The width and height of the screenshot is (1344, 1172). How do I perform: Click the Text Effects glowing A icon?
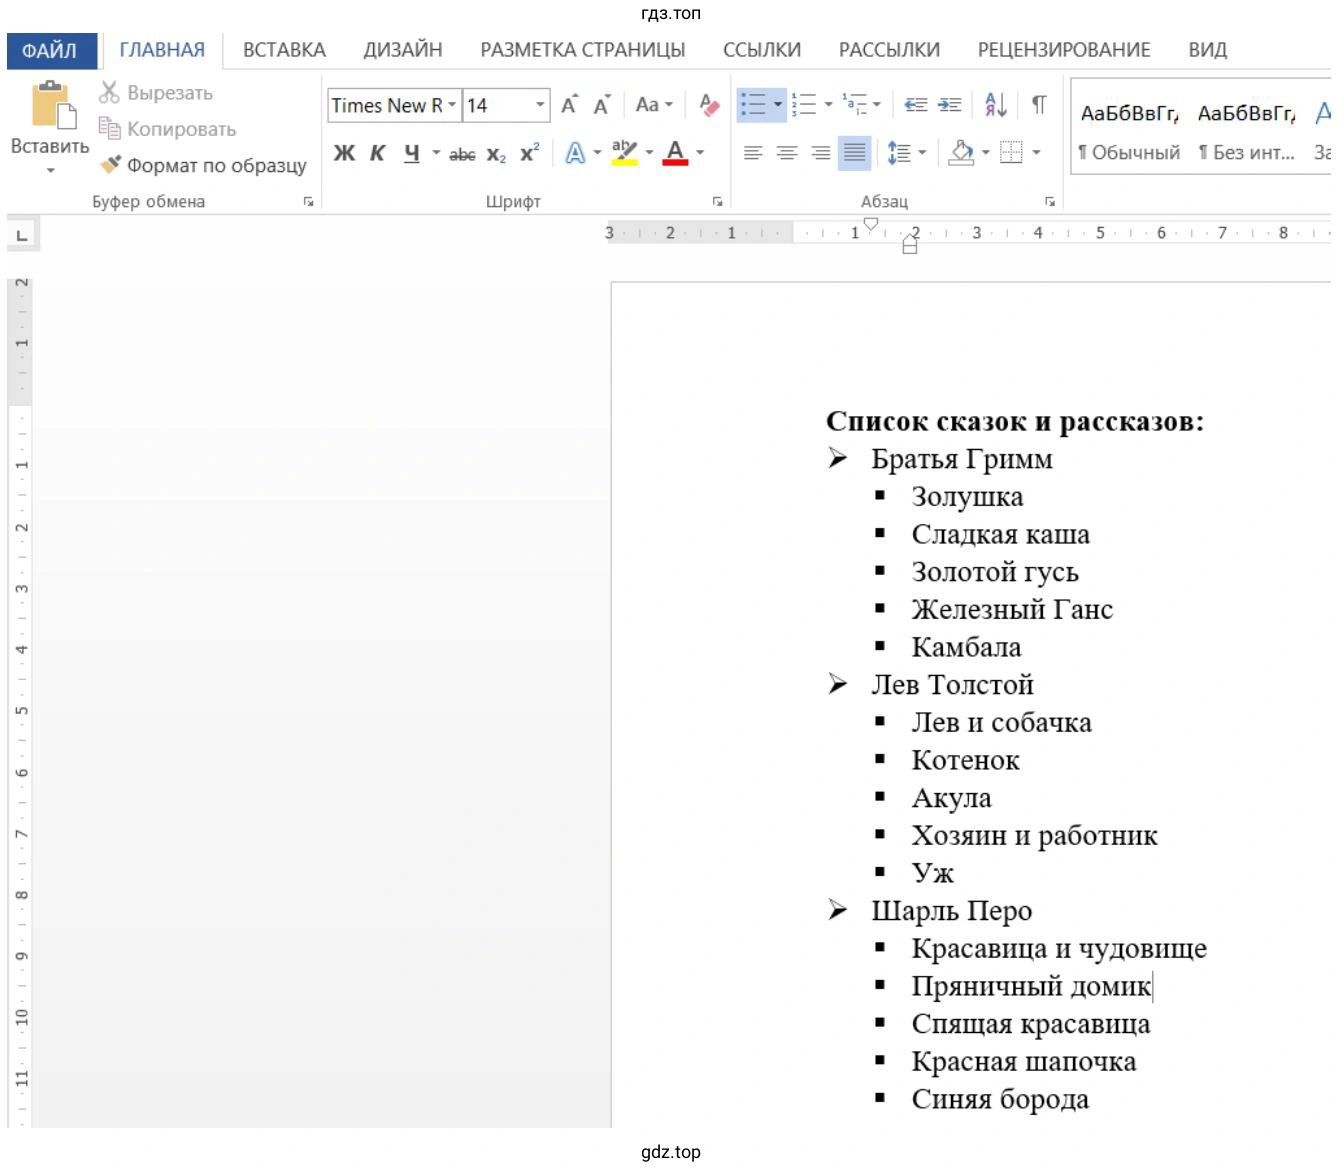click(x=575, y=153)
